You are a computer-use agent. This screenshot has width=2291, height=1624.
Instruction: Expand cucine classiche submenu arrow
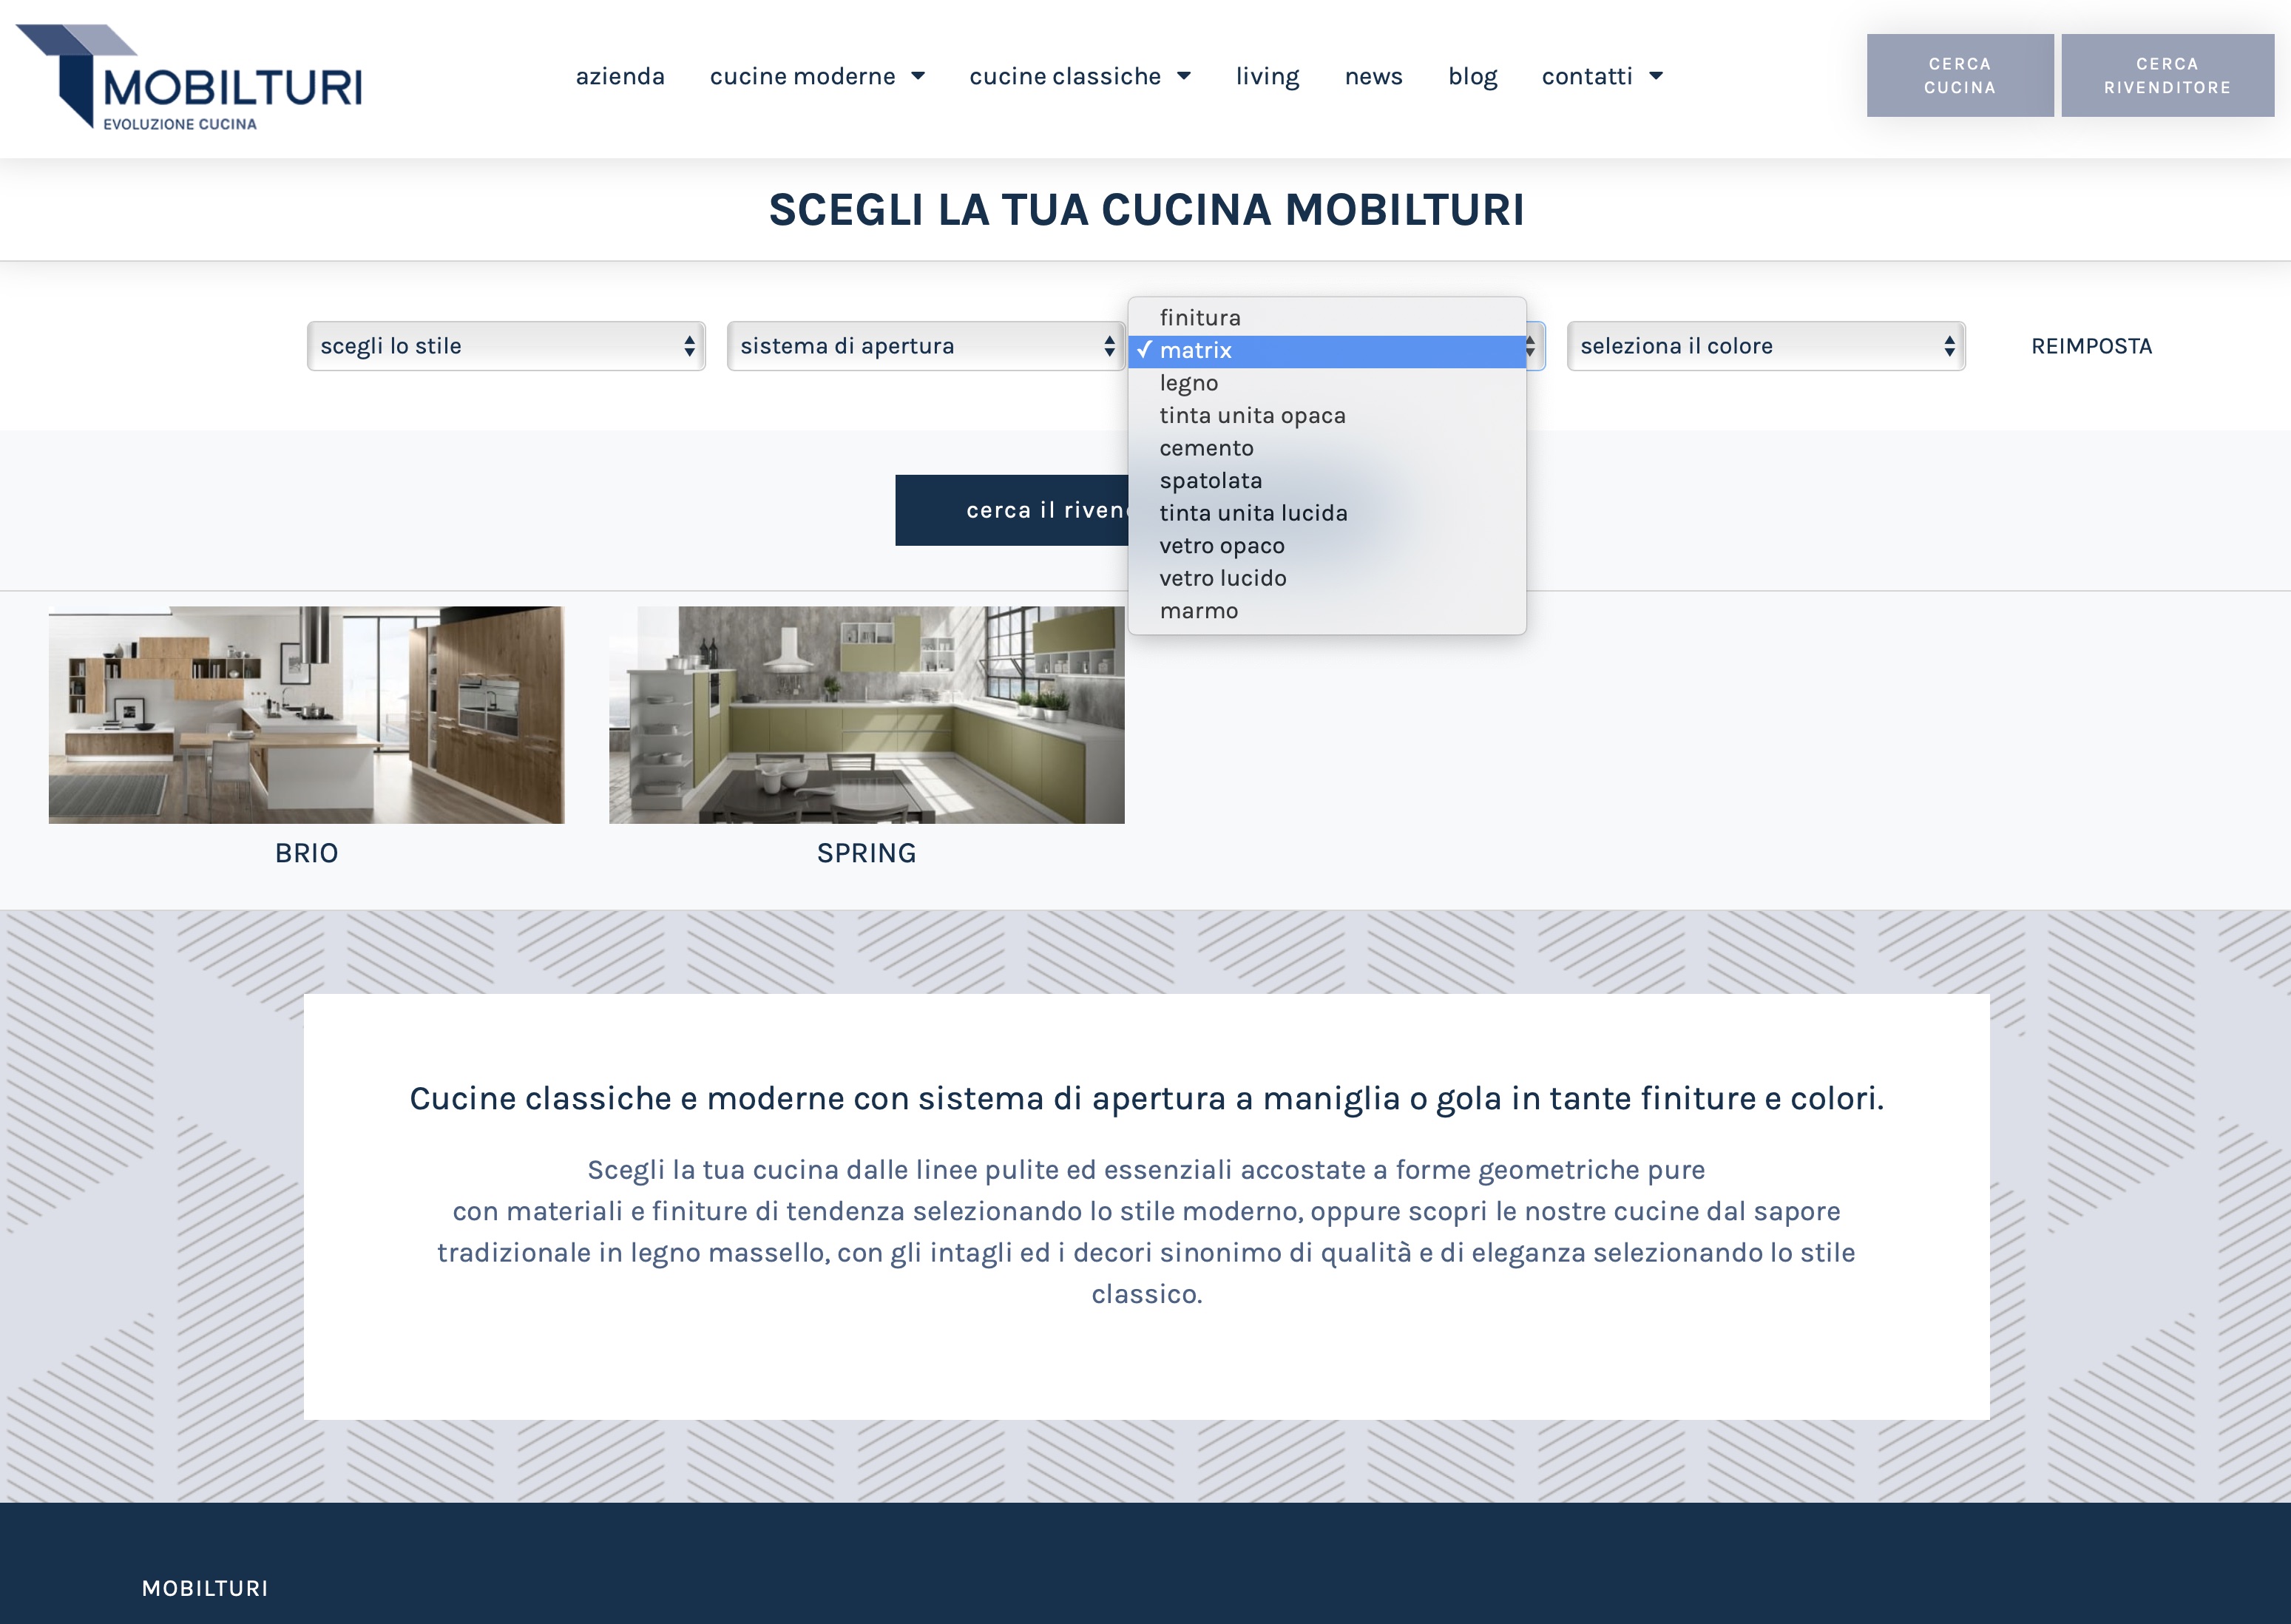click(x=1184, y=76)
